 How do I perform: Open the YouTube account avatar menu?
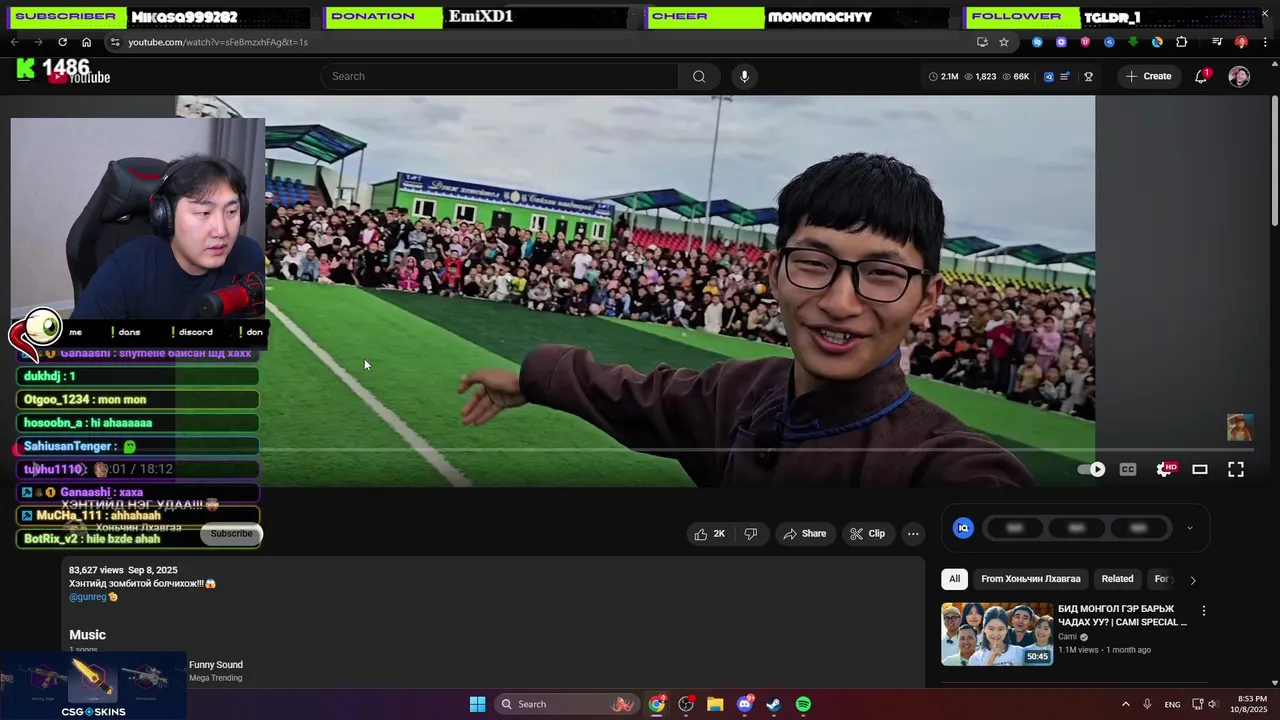coord(1239,76)
